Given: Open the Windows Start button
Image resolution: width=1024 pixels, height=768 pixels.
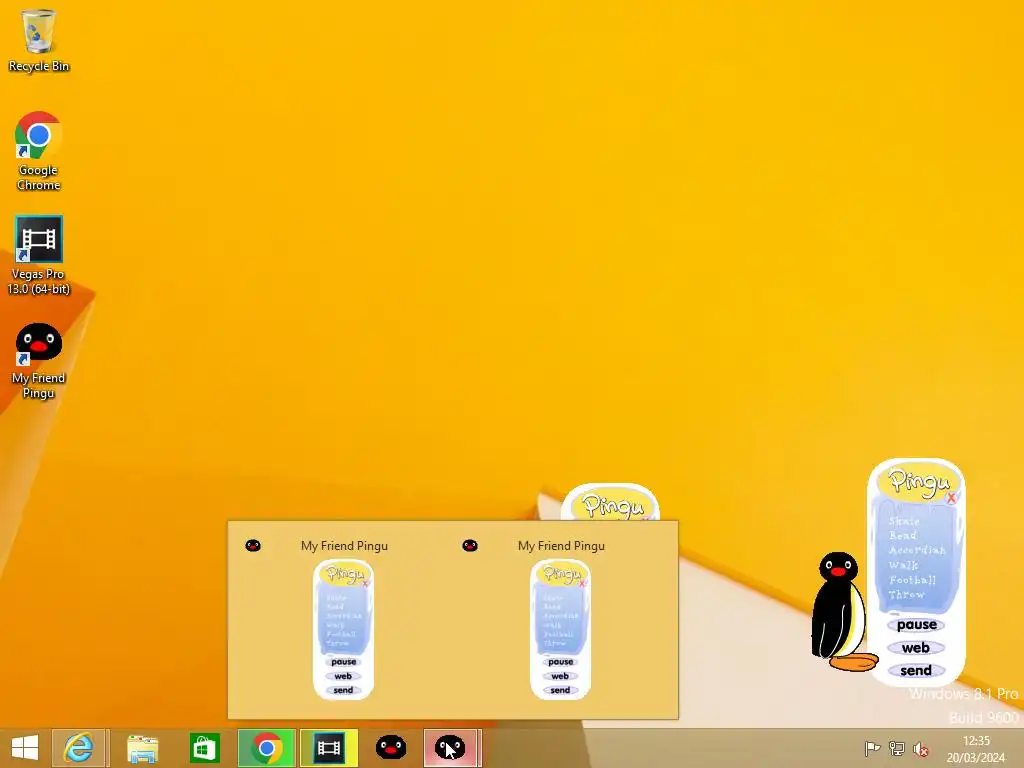Looking at the screenshot, I should pyautogui.click(x=25, y=748).
